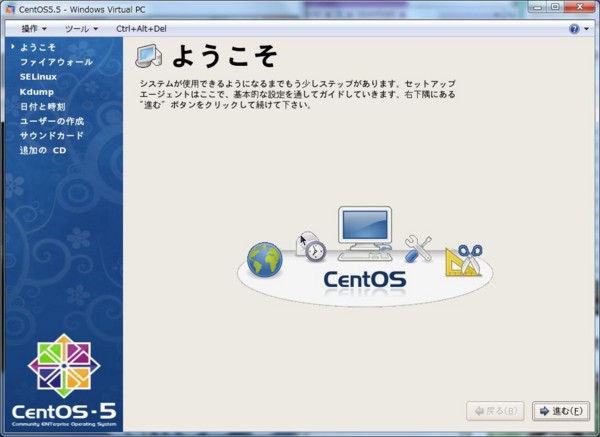This screenshot has height=437, width=600.
Task: Click the CentOS text logo in the graphic
Action: [x=365, y=280]
